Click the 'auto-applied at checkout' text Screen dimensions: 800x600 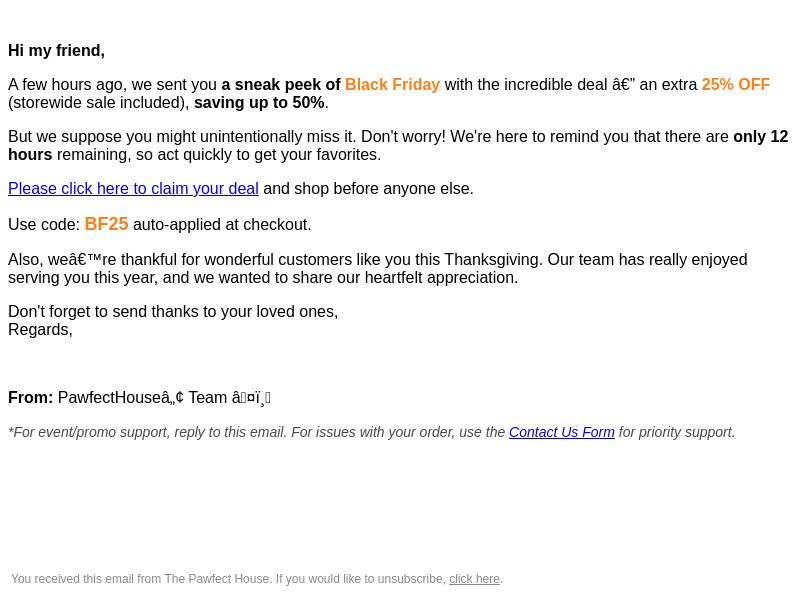point(222,224)
